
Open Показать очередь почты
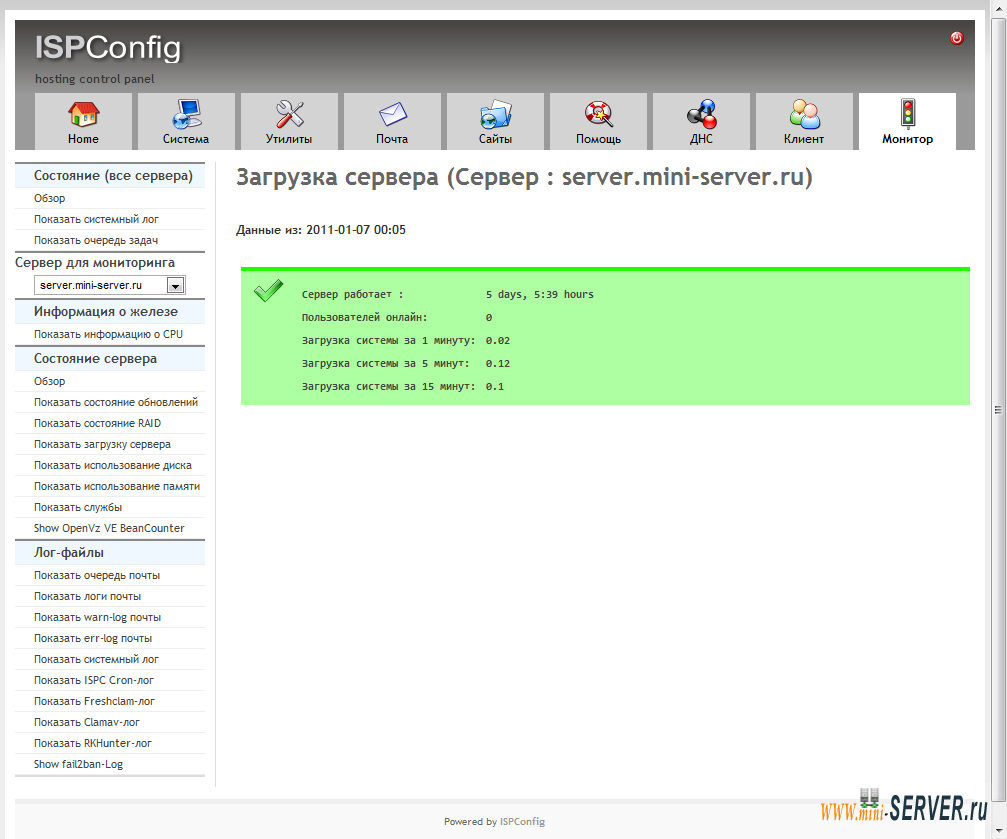click(x=97, y=576)
